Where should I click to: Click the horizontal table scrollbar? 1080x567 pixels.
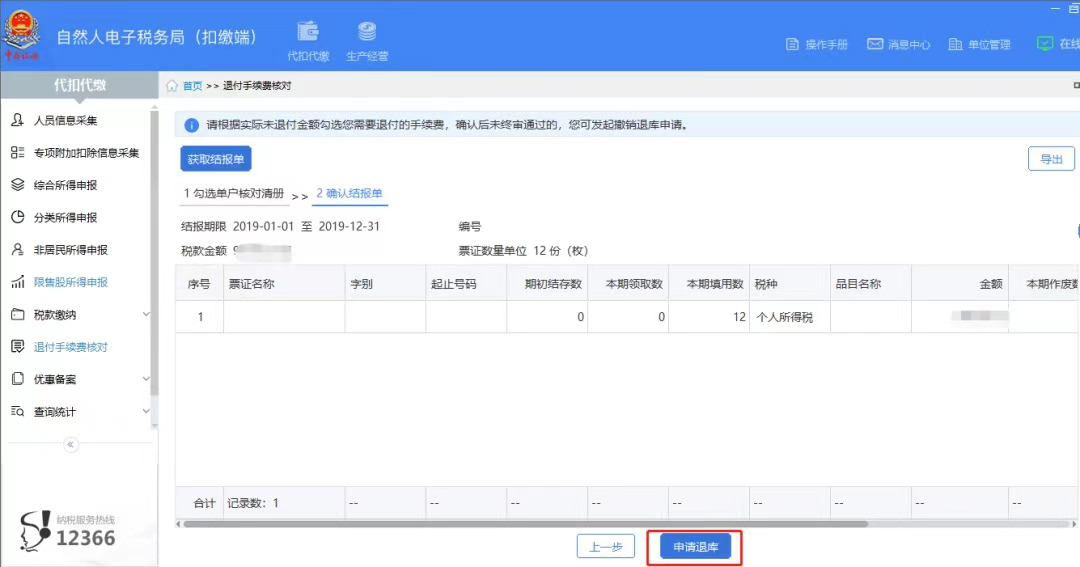pos(526,524)
